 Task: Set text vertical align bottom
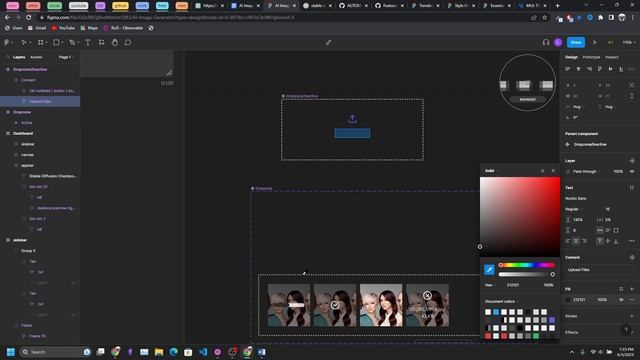point(616,241)
